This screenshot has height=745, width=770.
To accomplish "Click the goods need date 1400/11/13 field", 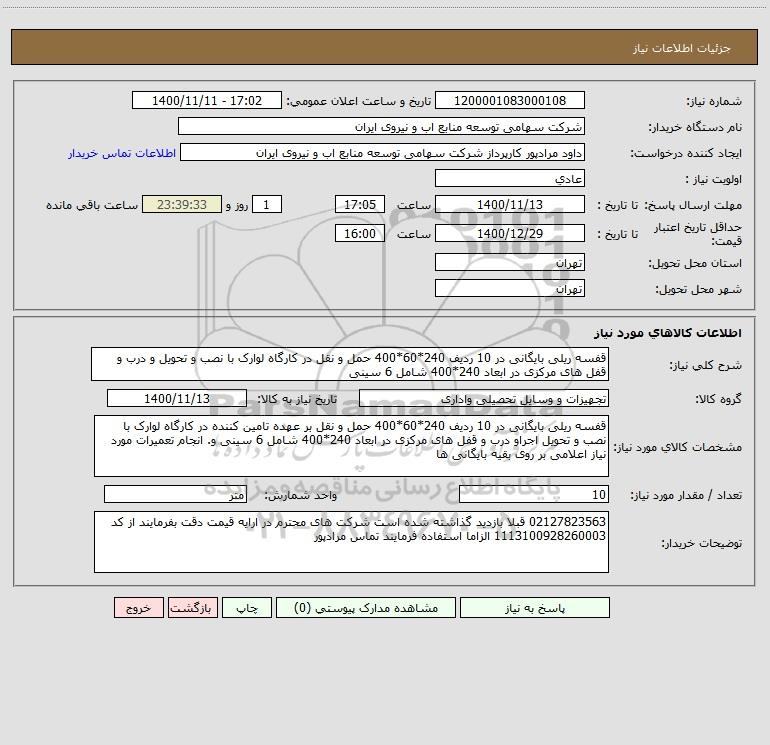I will pos(177,398).
